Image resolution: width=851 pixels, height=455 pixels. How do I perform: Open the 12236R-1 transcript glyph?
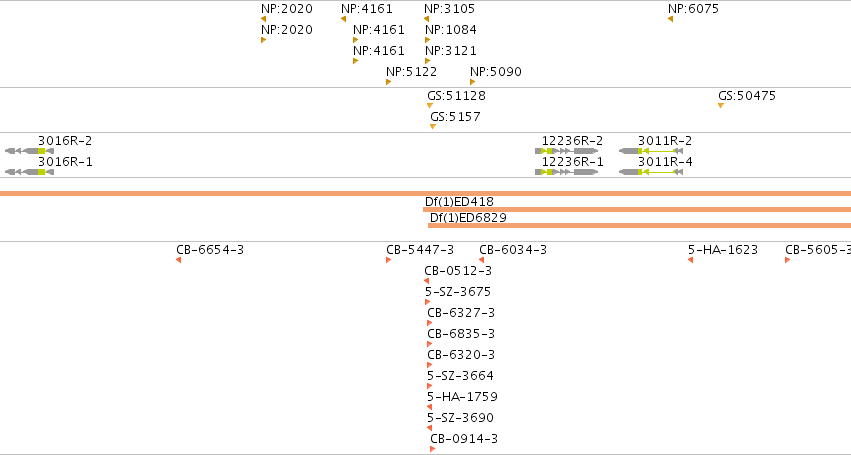click(567, 172)
